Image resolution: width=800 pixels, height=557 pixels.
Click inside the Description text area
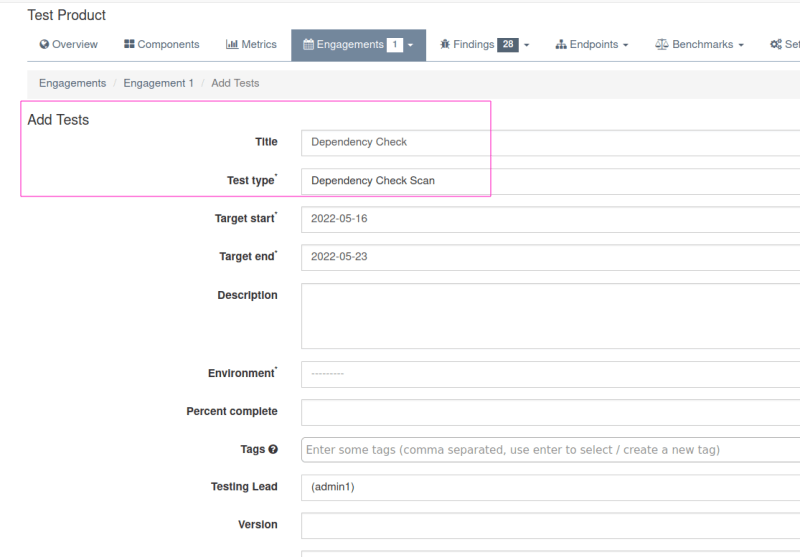point(551,316)
